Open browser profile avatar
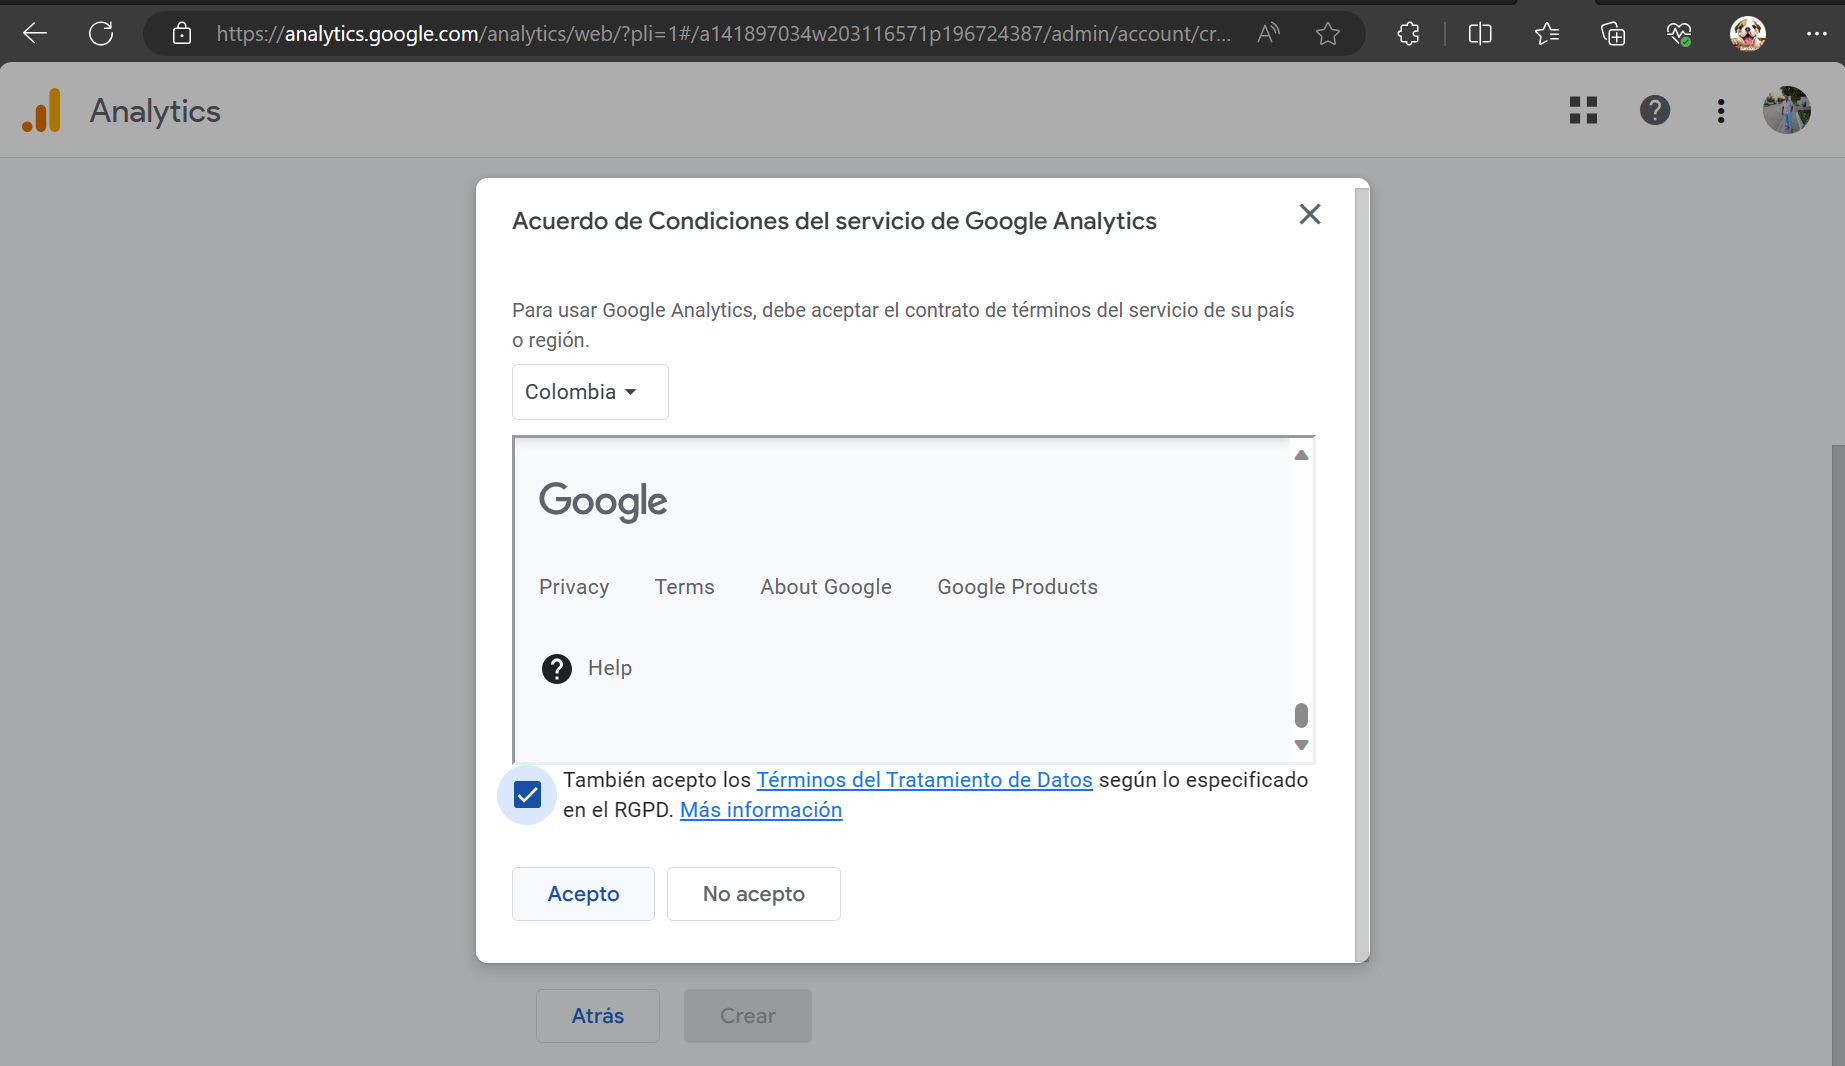Screen dimensions: 1845x1066 [x=1748, y=34]
